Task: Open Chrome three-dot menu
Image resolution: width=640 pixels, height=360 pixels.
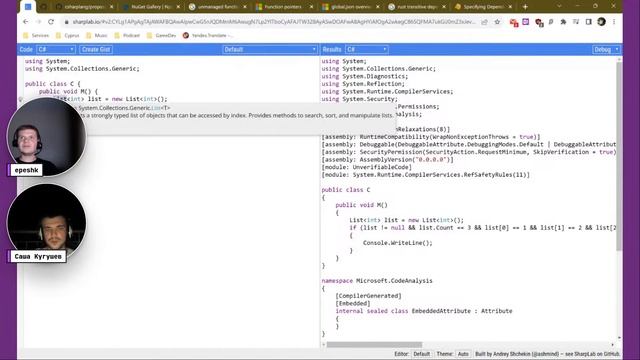Action: [614, 22]
